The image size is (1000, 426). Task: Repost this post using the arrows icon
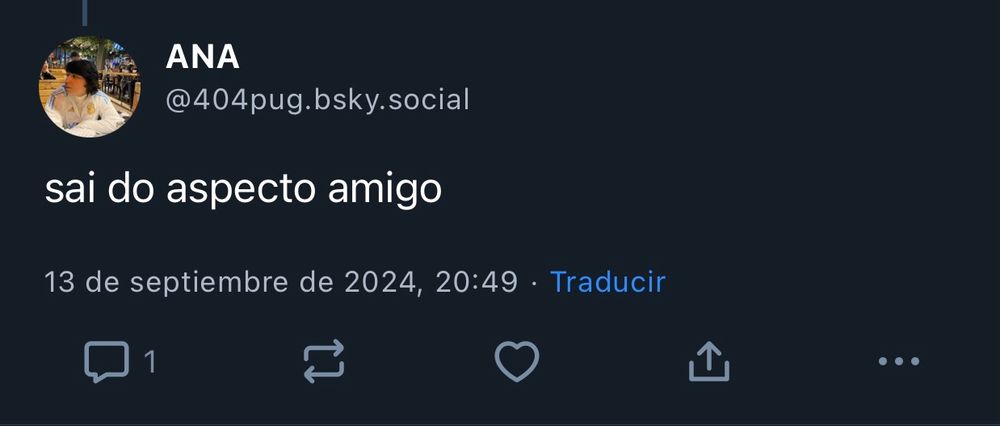pos(324,362)
